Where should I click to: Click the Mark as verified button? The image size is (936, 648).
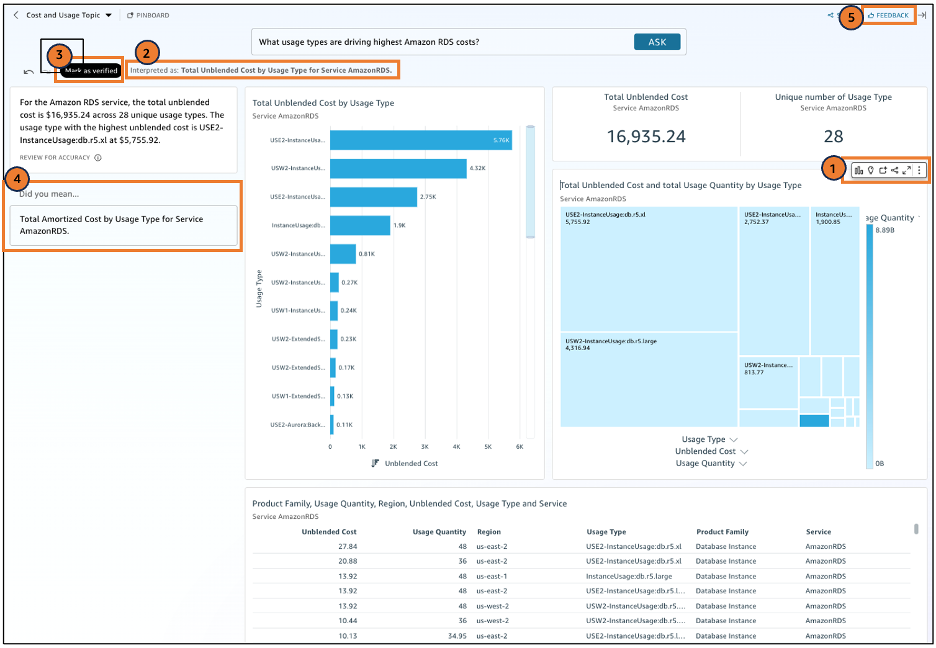click(89, 72)
